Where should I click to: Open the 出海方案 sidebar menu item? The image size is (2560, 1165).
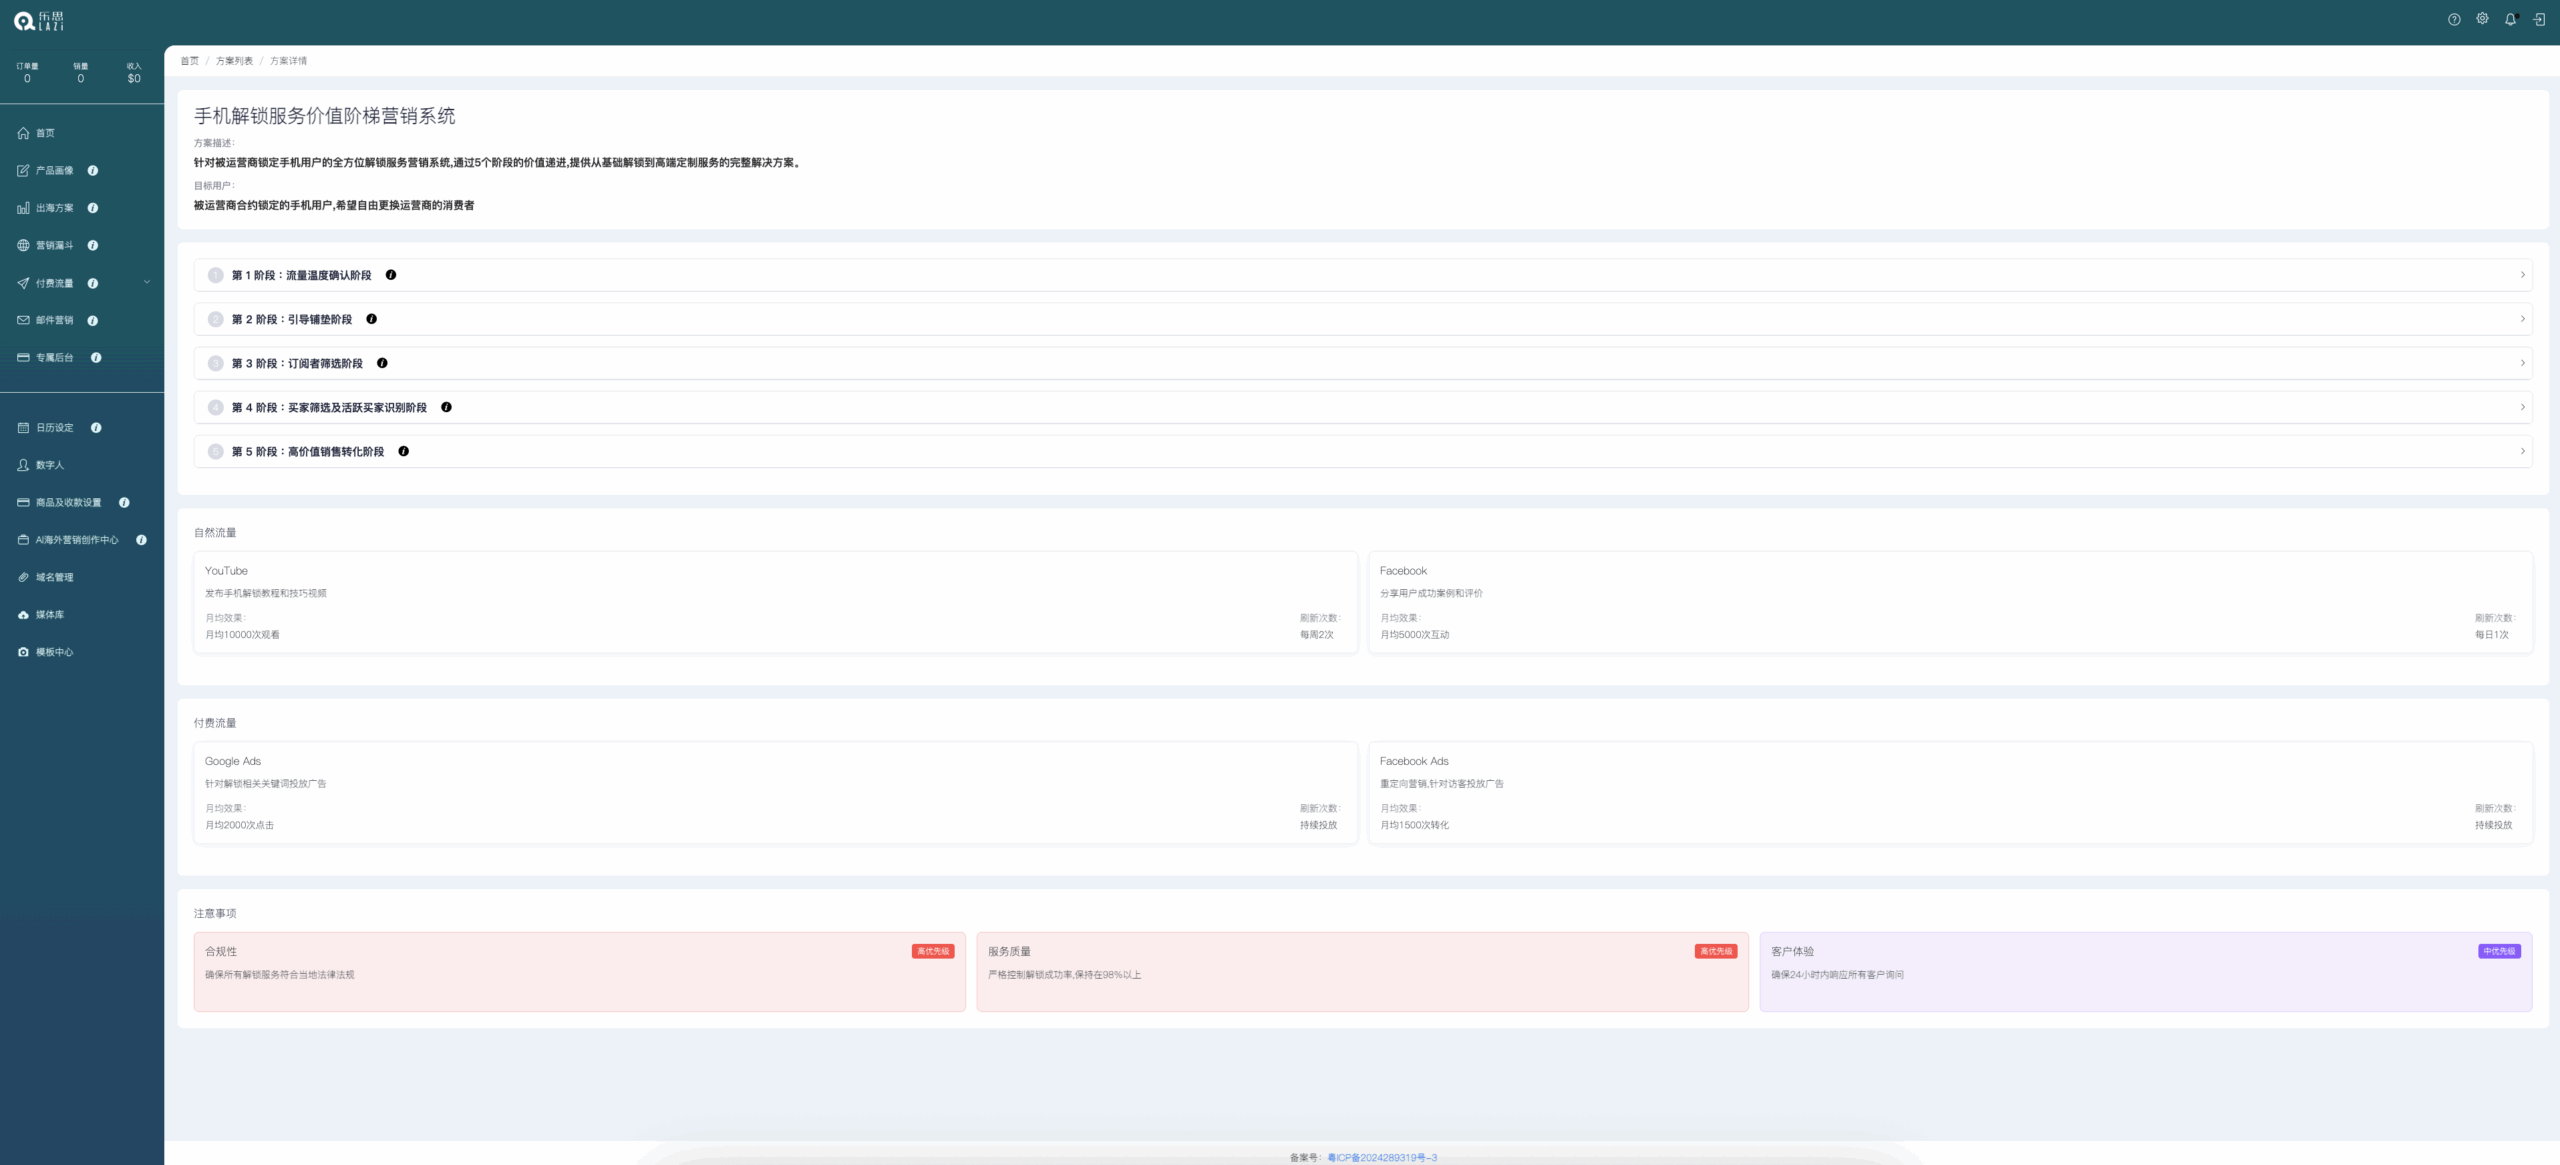55,208
